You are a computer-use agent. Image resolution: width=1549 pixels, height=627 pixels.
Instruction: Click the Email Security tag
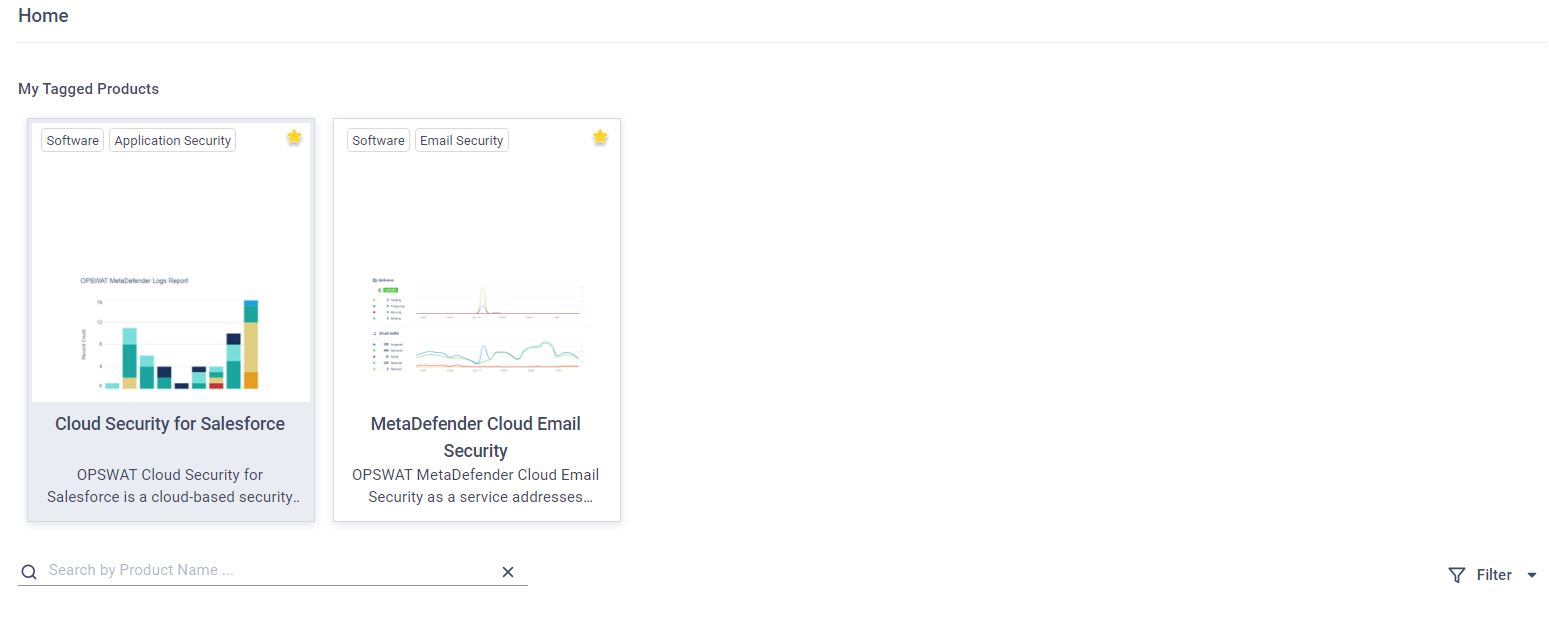coord(462,140)
